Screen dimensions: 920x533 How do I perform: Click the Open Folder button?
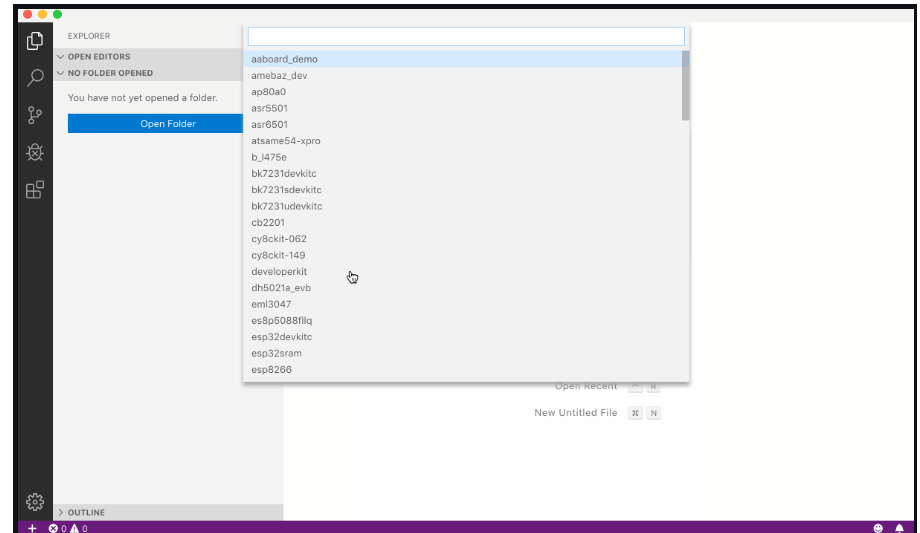tap(155, 123)
